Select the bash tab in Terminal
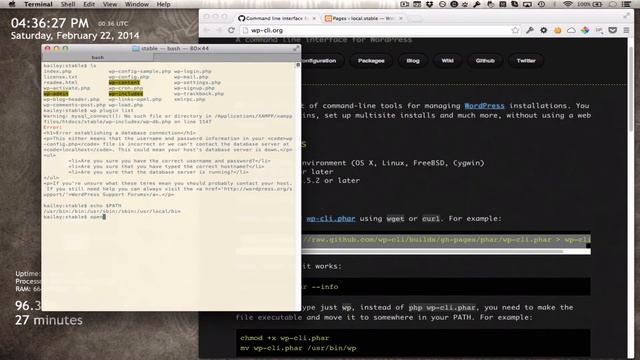This screenshot has height=360, width=640. [98, 58]
